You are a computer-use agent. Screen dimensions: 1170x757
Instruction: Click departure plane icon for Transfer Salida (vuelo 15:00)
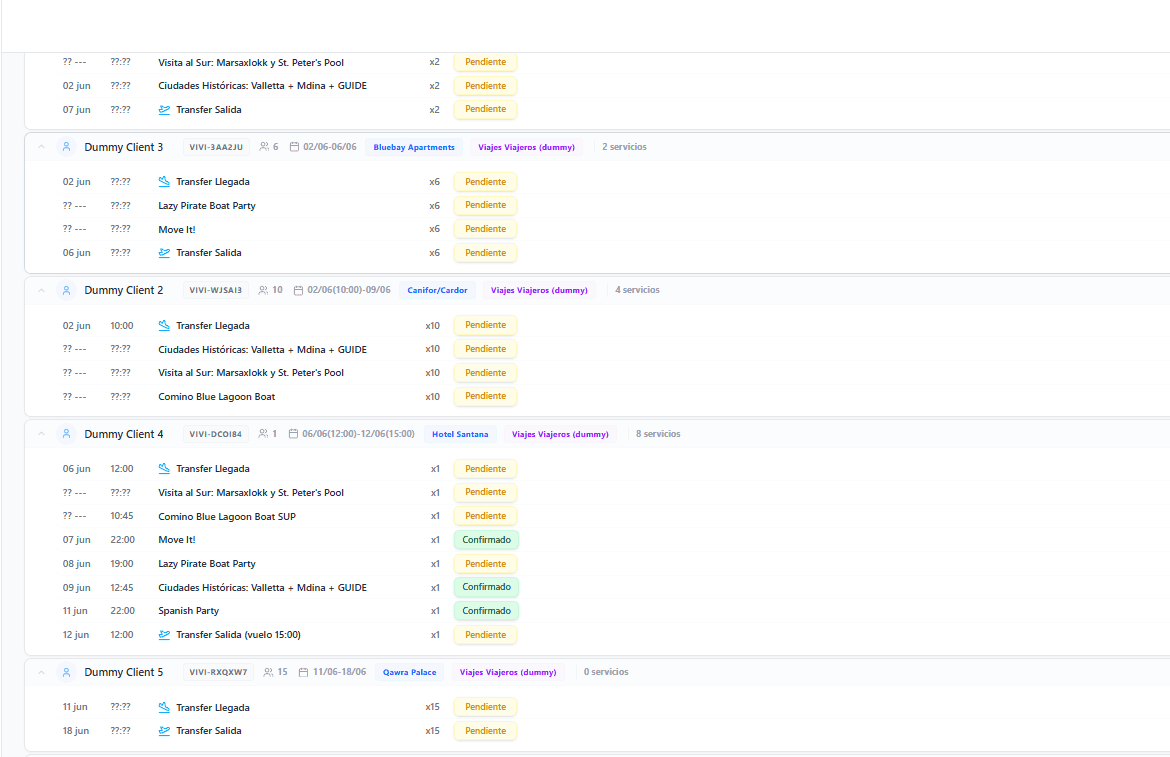pyautogui.click(x=164, y=635)
